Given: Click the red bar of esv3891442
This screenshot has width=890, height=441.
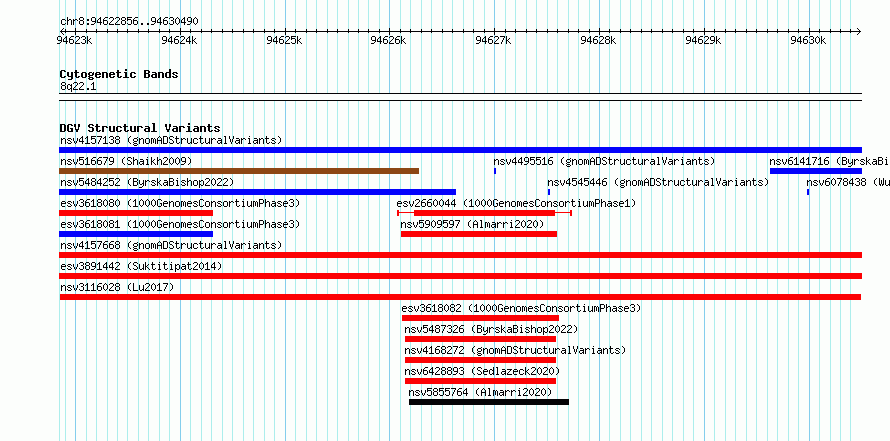Looking at the screenshot, I should pyautogui.click(x=460, y=276).
